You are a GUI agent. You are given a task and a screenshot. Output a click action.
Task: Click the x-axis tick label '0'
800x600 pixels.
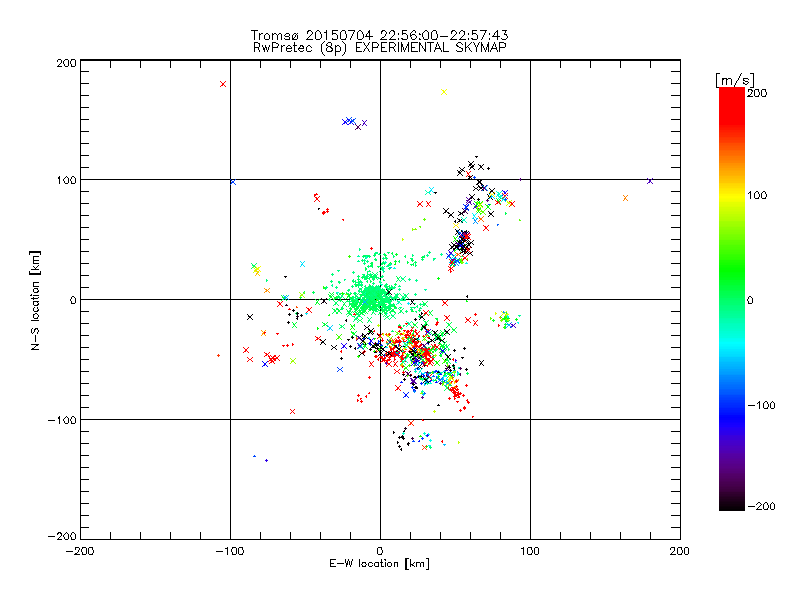tap(380, 551)
